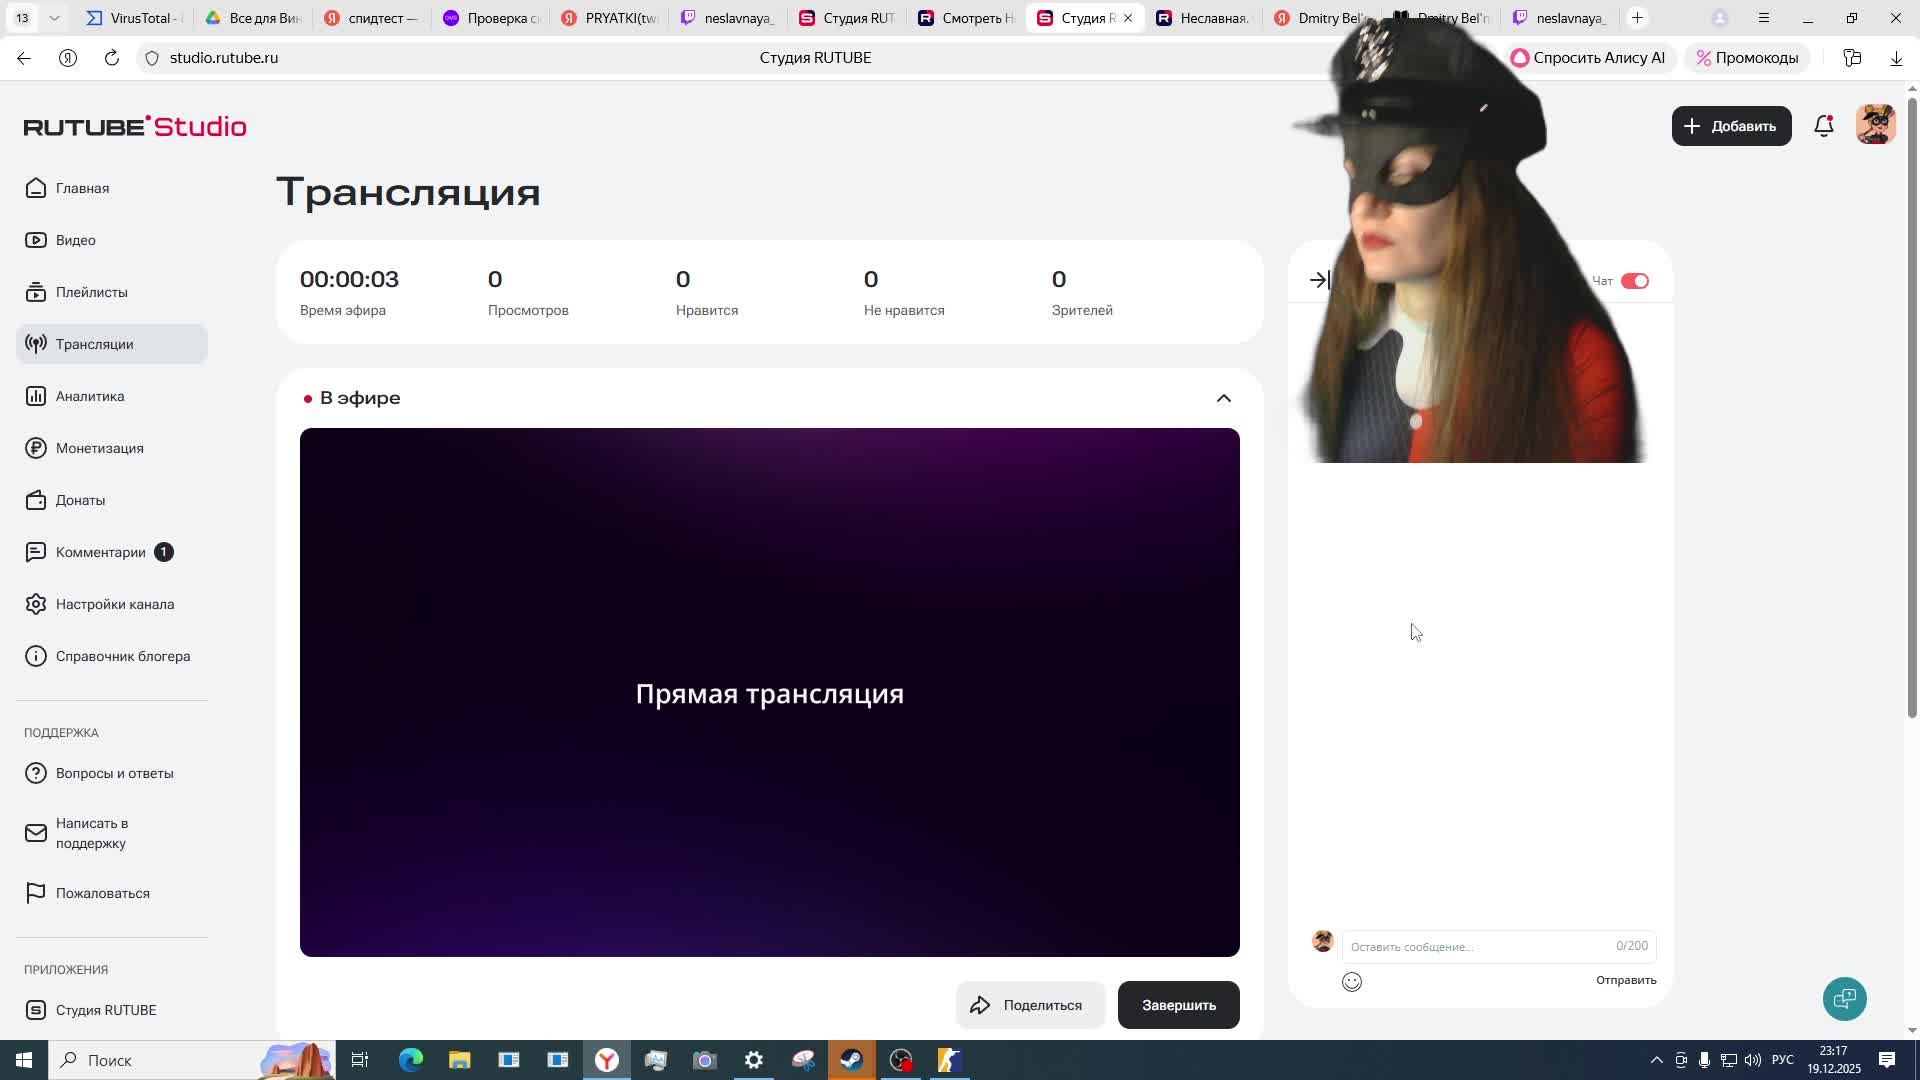The width and height of the screenshot is (1920, 1080).
Task: Open the Донаты sidebar section
Action: pyautogui.click(x=80, y=500)
